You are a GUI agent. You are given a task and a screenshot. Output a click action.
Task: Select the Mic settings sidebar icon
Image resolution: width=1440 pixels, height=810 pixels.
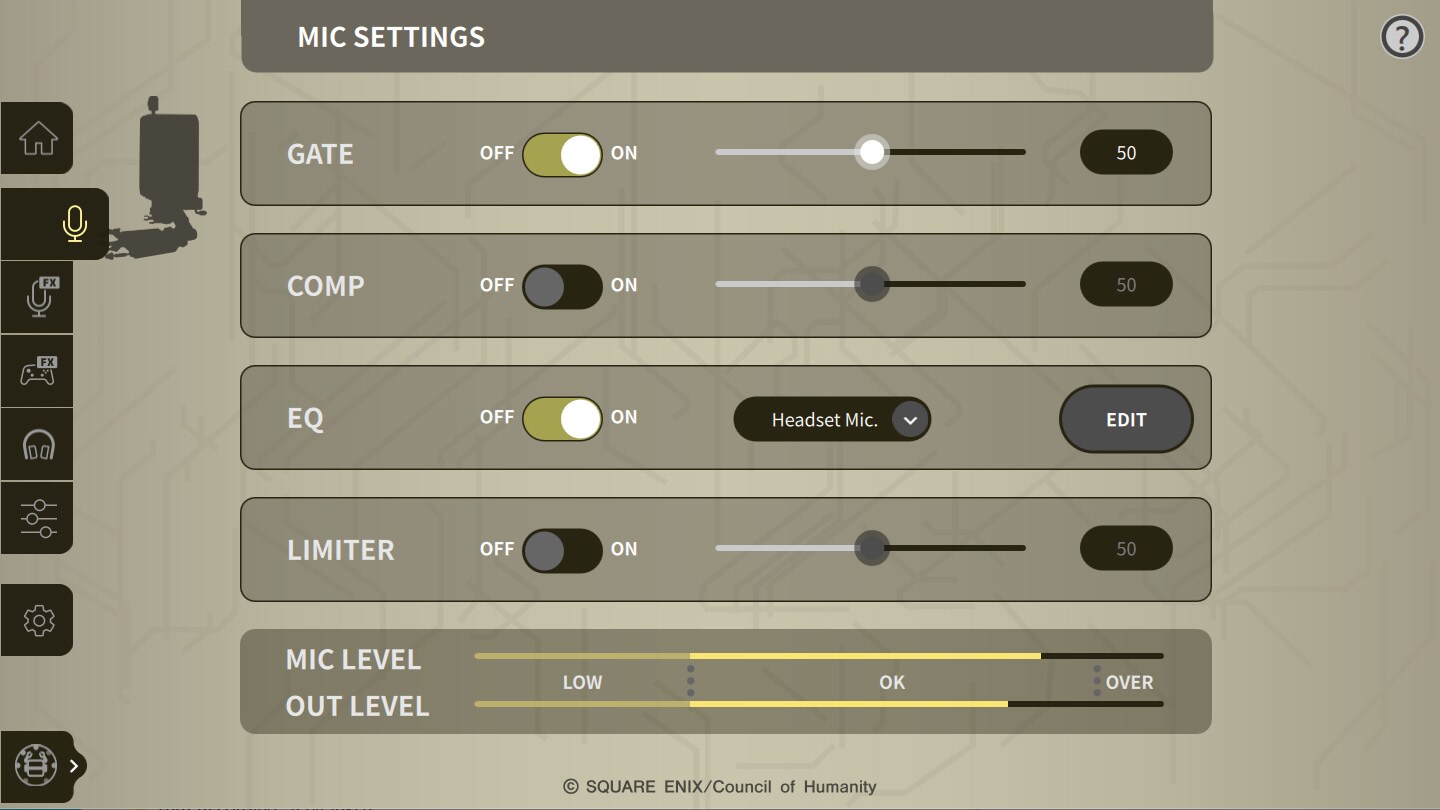[75, 224]
